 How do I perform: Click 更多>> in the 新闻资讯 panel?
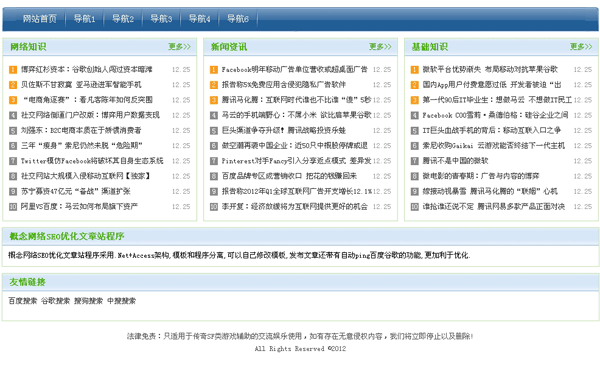(x=380, y=47)
